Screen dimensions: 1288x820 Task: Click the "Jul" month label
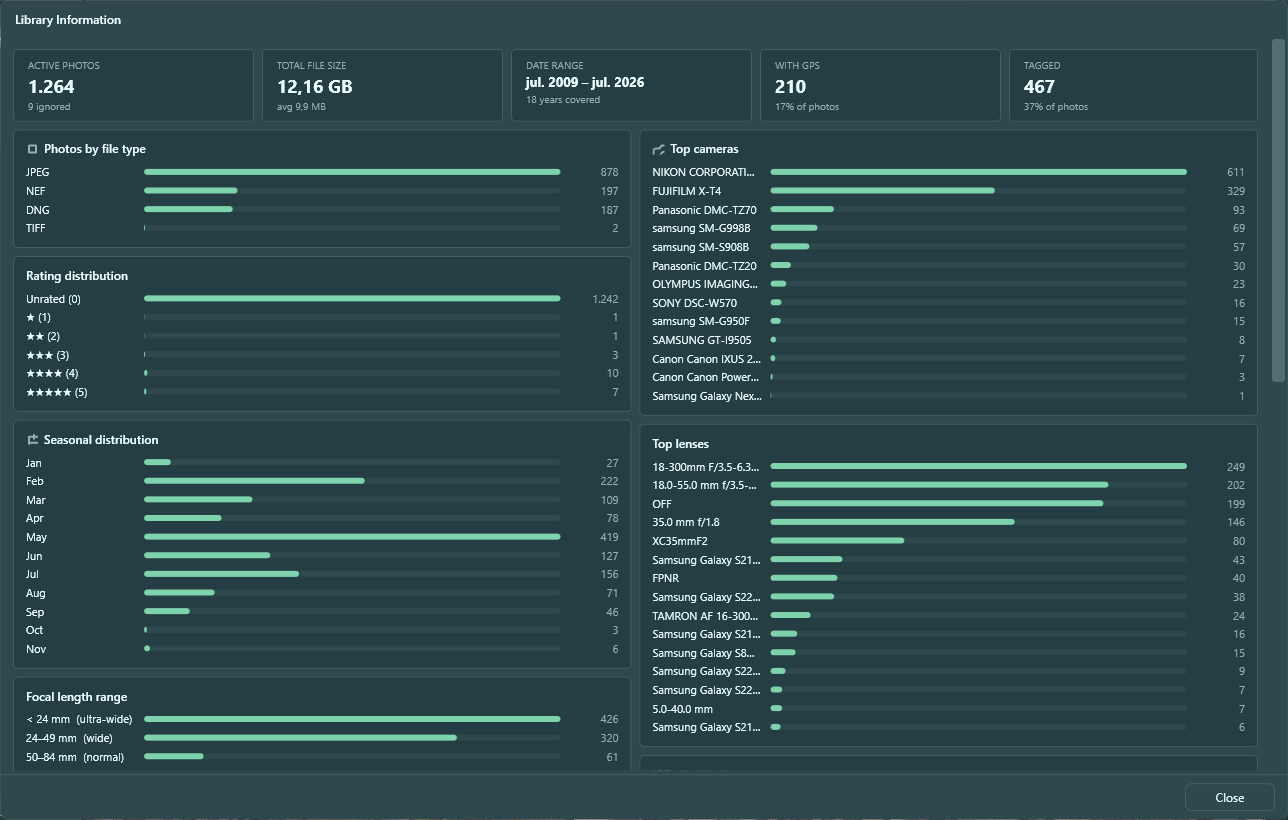[x=33, y=574]
